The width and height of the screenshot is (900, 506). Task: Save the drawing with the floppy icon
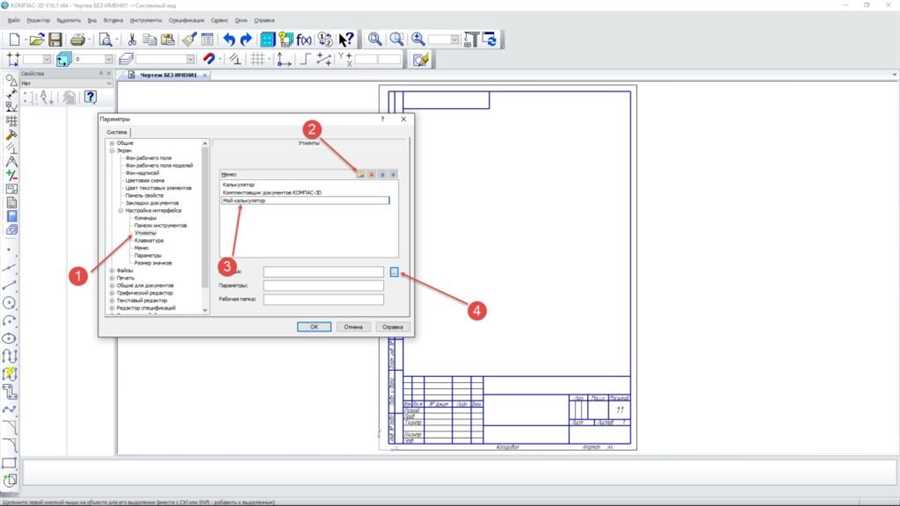(x=55, y=40)
